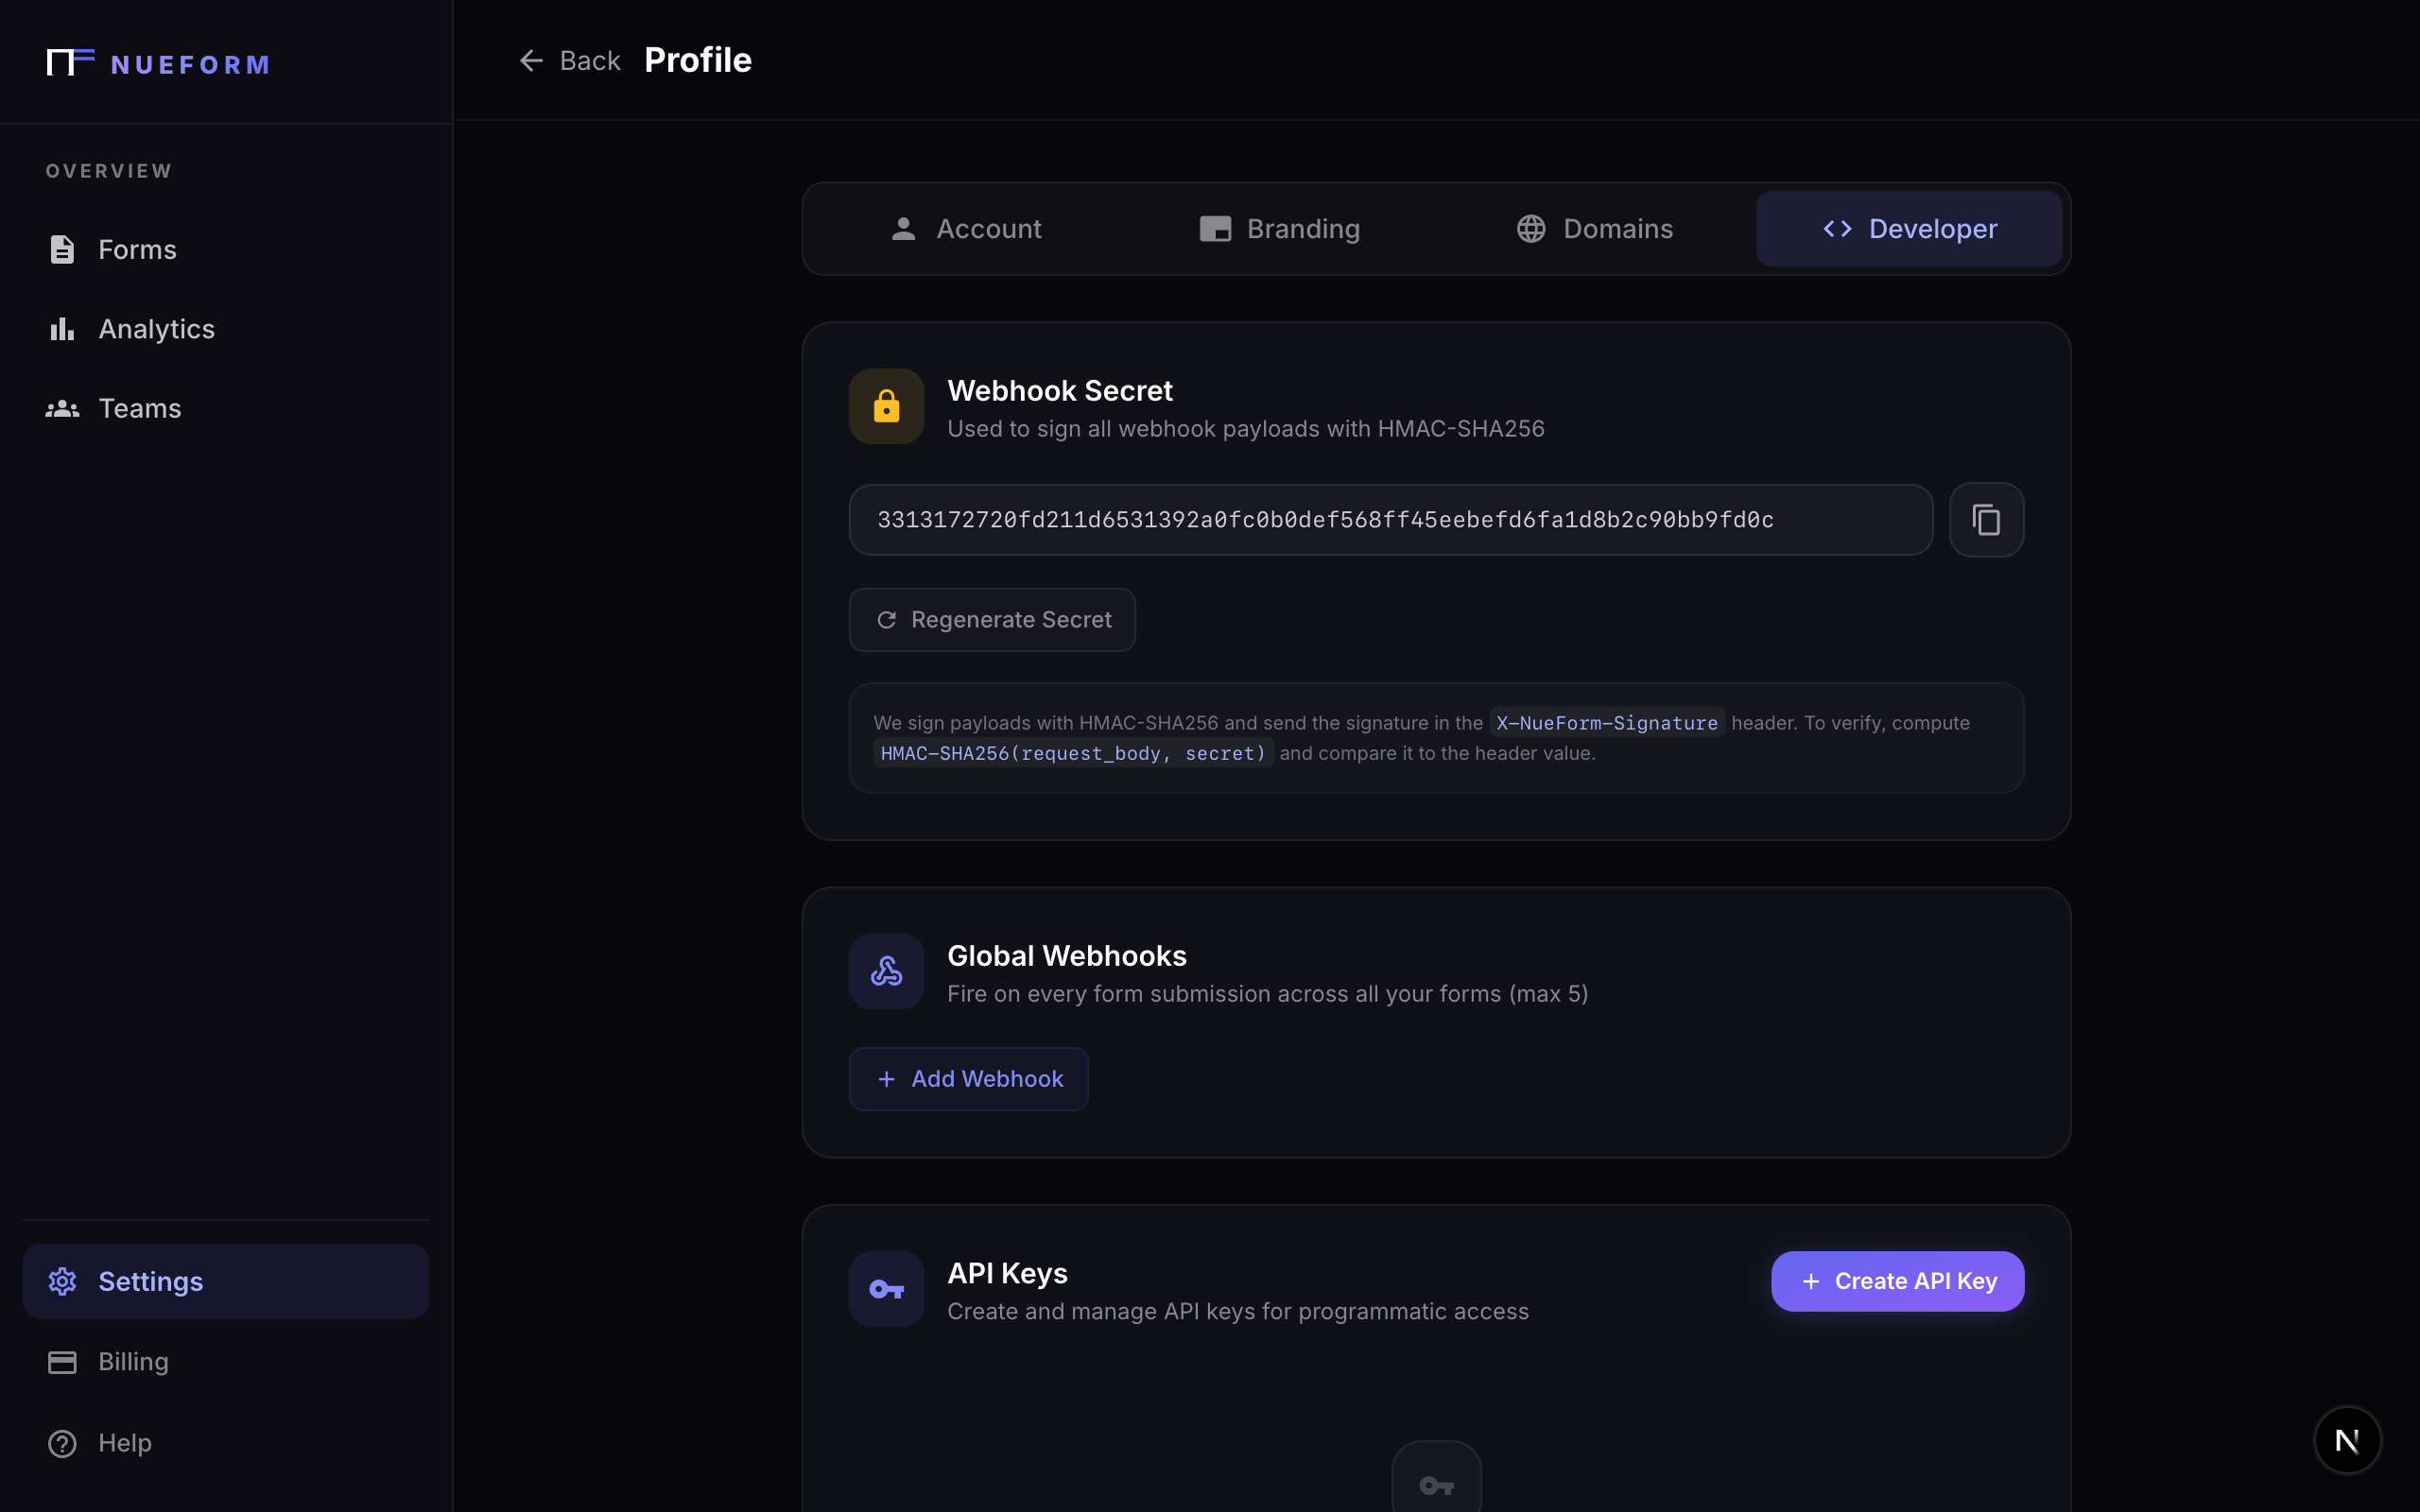
Task: Select the Developer tab
Action: point(1909,229)
